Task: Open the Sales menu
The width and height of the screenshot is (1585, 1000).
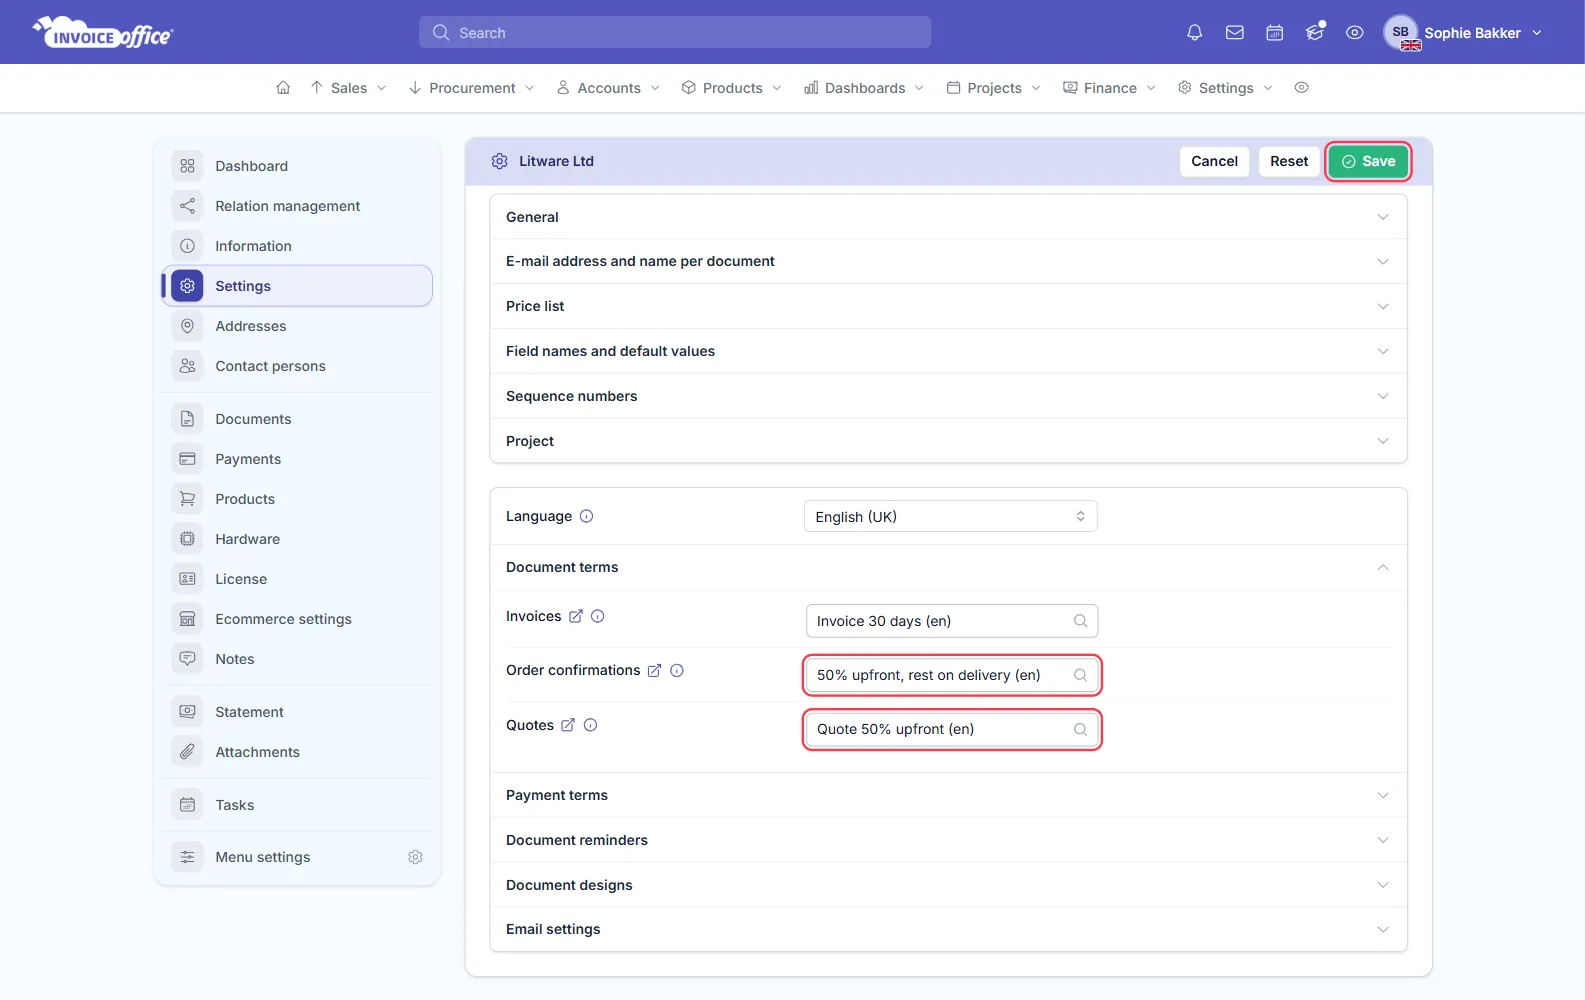Action: 348,88
